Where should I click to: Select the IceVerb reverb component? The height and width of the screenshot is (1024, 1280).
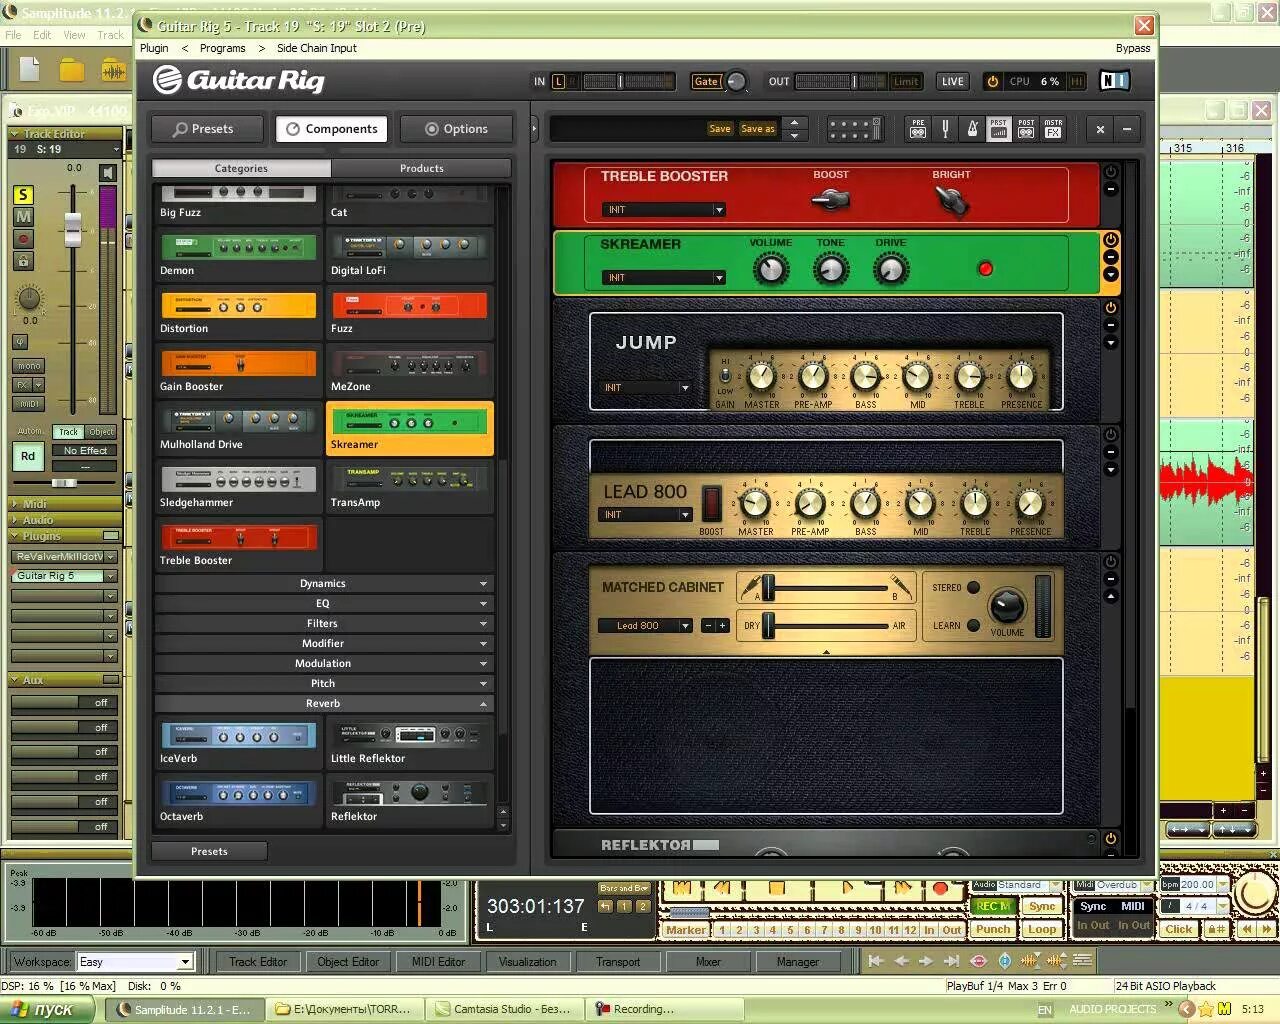237,740
